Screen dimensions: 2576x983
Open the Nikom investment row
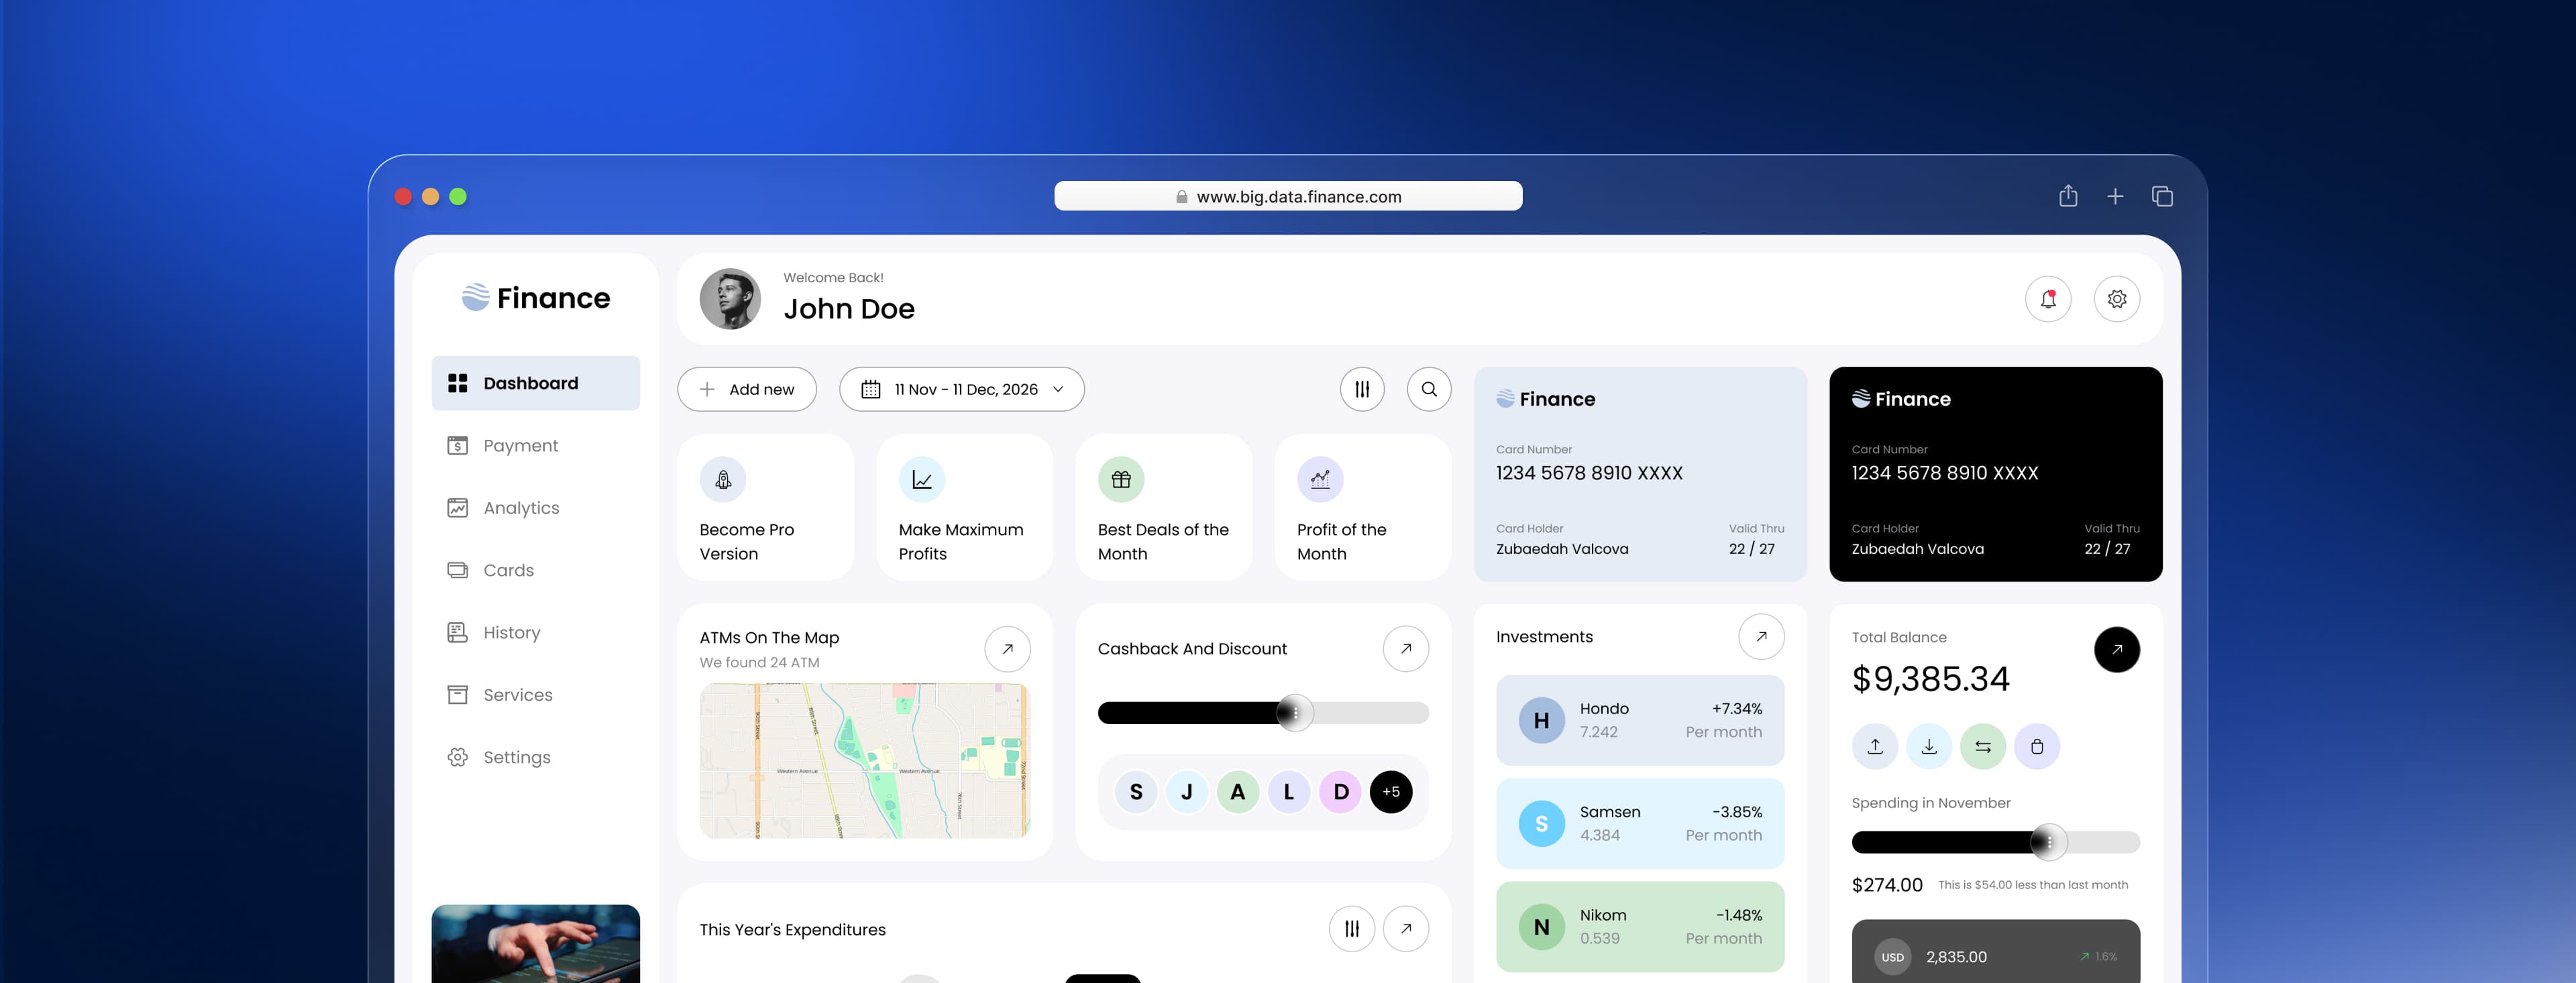click(x=1640, y=927)
